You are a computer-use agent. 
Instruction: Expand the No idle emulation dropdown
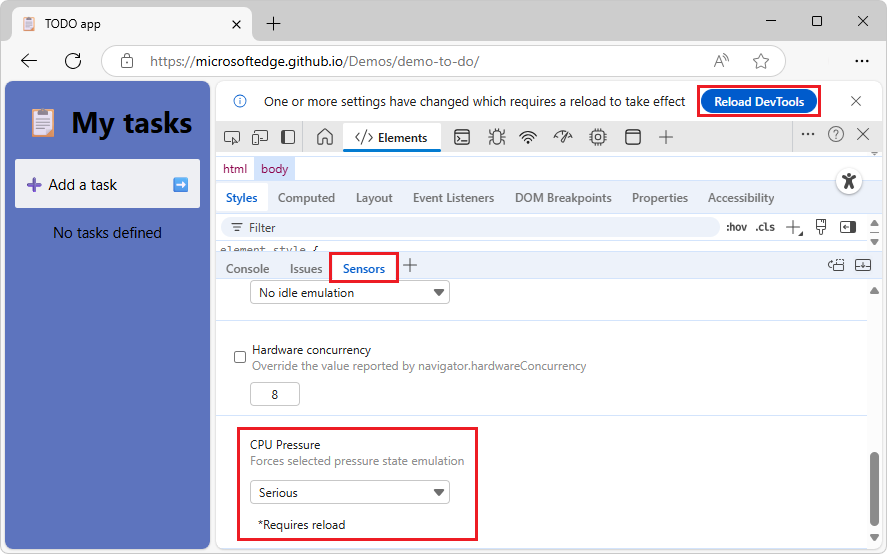pos(350,293)
